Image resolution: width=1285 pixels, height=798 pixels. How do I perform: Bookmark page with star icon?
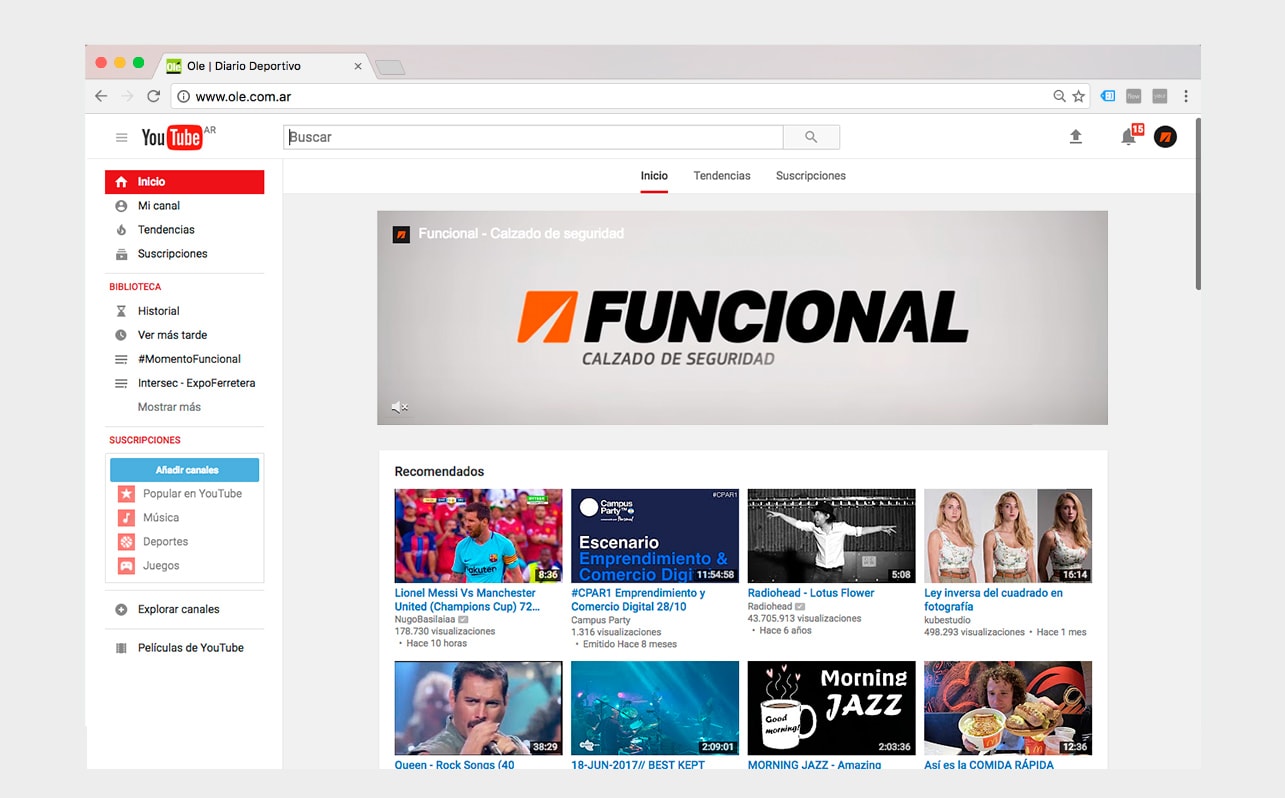tap(1078, 96)
